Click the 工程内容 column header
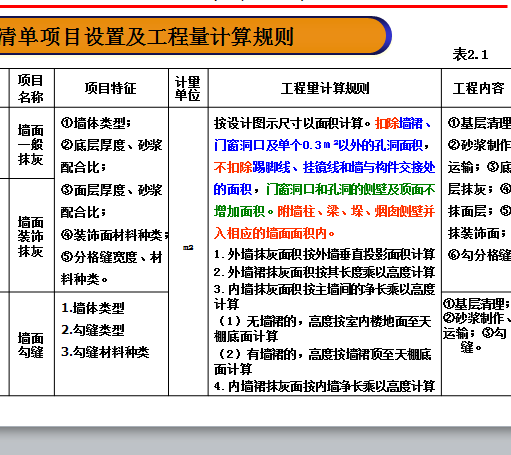The image size is (511, 455). tap(478, 88)
